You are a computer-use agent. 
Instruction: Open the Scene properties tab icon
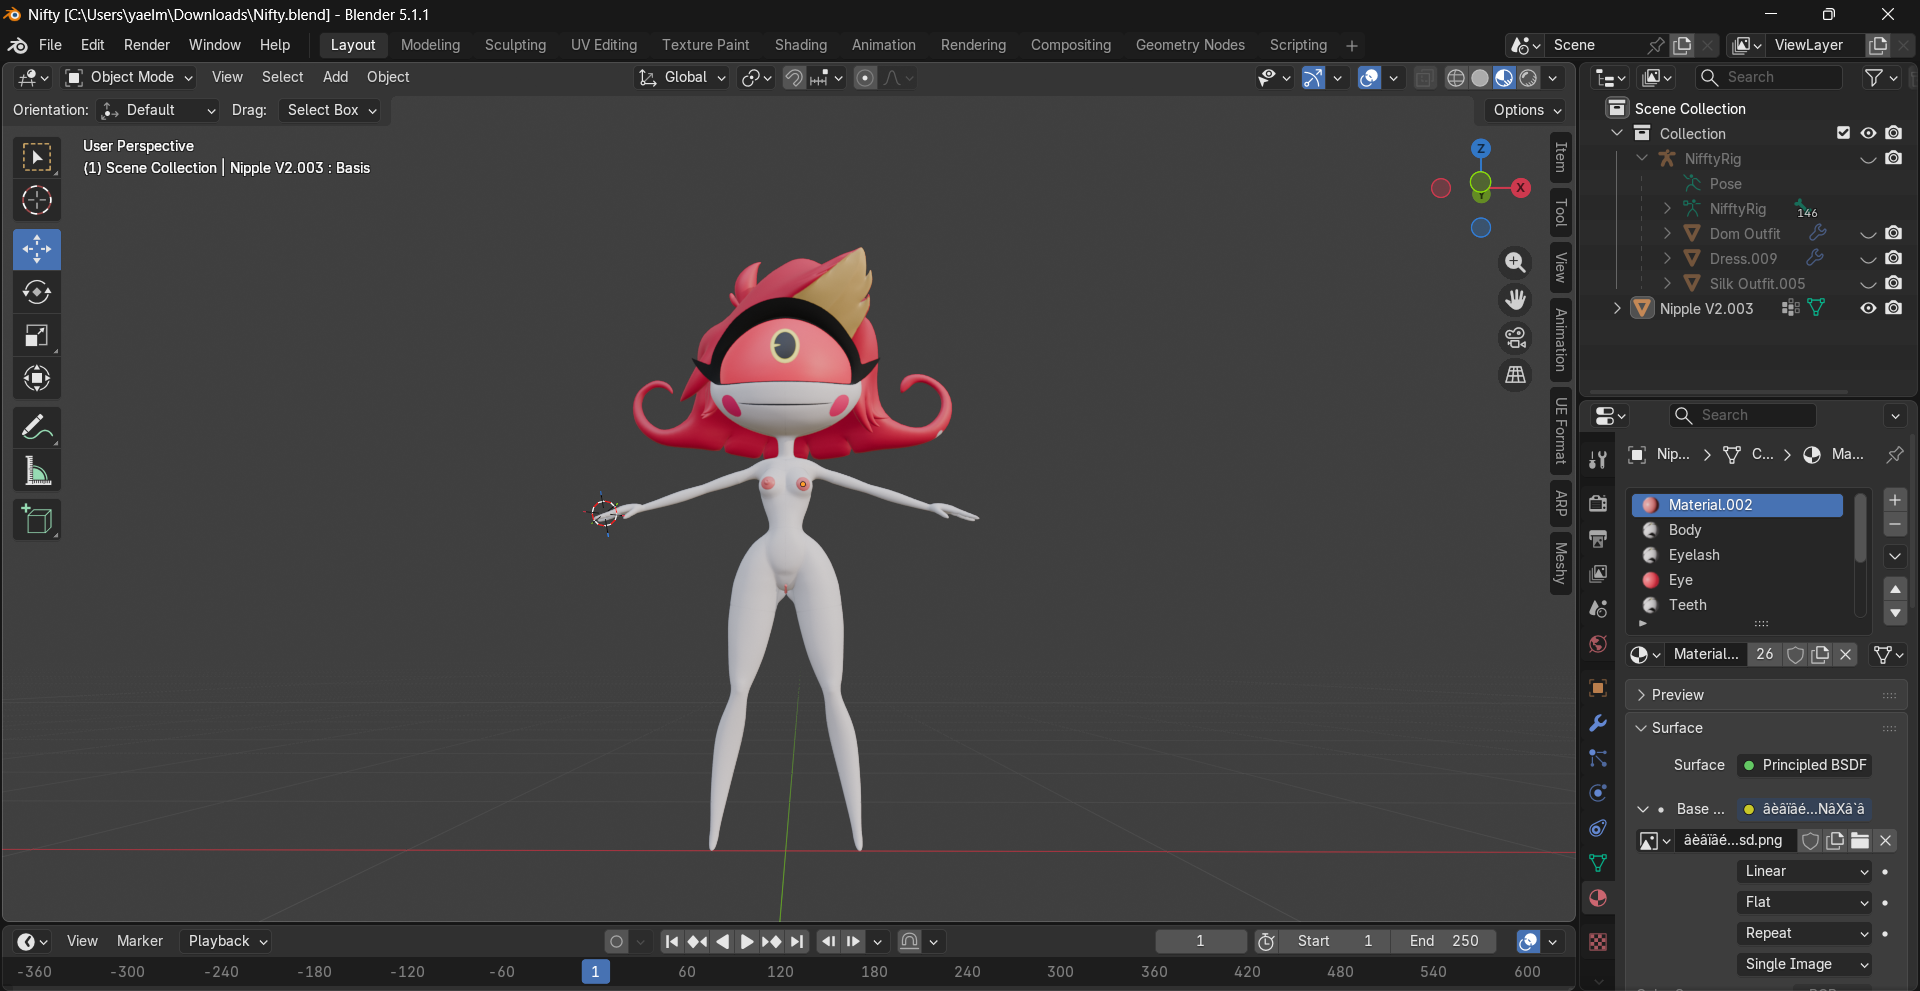coord(1598,608)
